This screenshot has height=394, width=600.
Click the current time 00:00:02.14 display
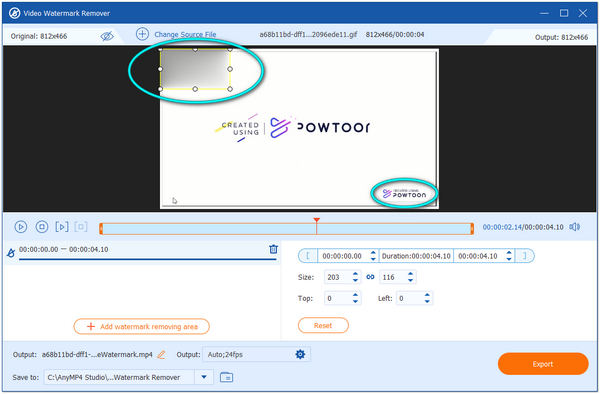click(x=502, y=227)
